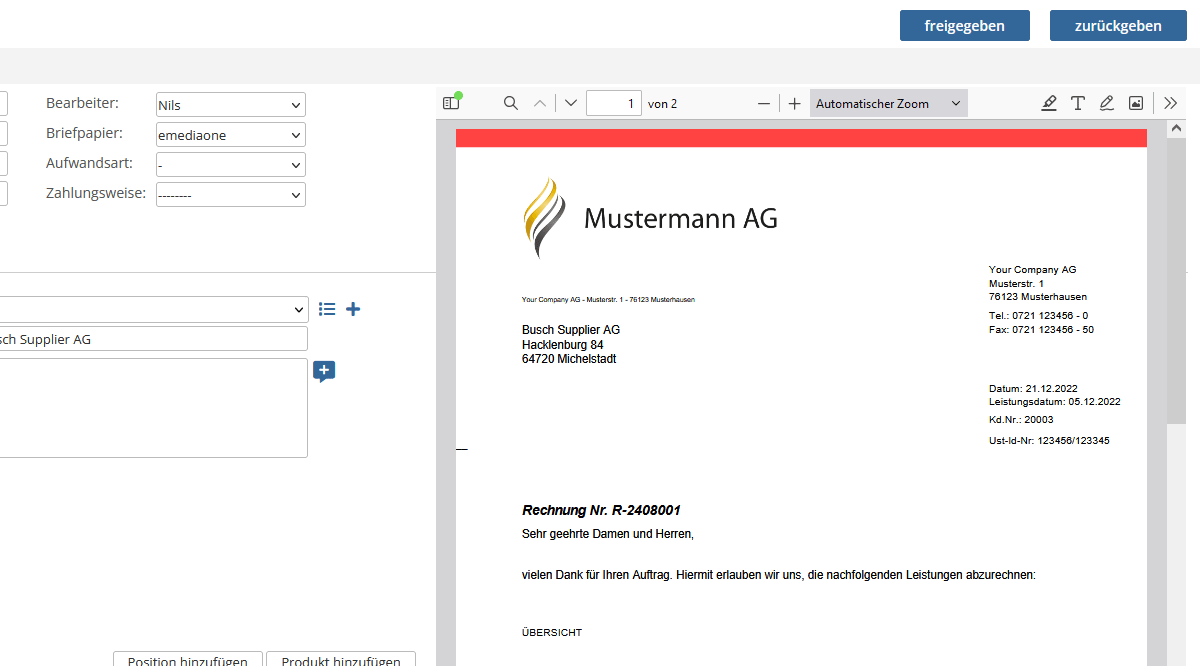Click the freigegeben button

click(964, 26)
